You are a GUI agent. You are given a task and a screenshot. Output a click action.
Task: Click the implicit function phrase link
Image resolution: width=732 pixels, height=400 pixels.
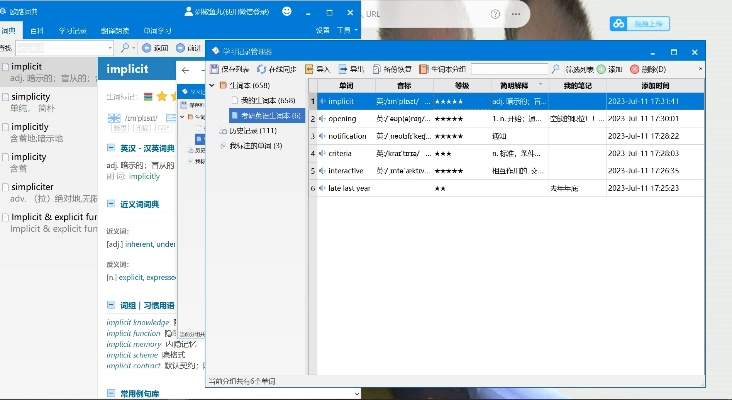coord(134,333)
